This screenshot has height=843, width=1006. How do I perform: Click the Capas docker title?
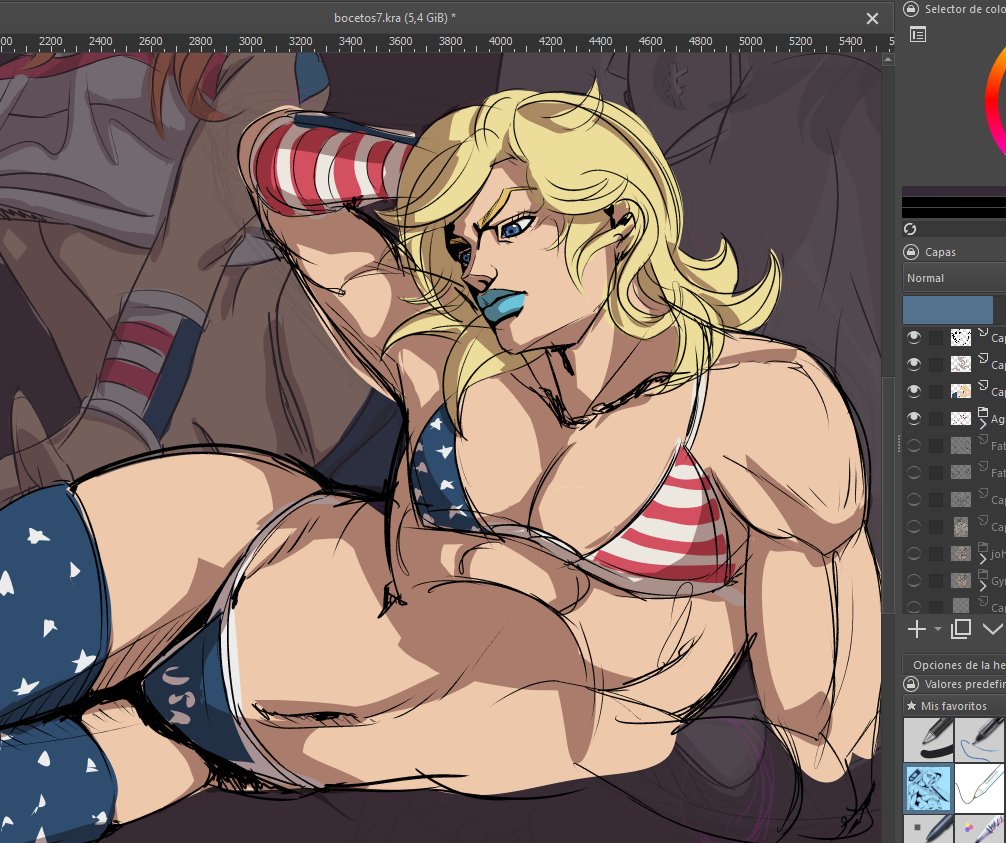[x=941, y=252]
